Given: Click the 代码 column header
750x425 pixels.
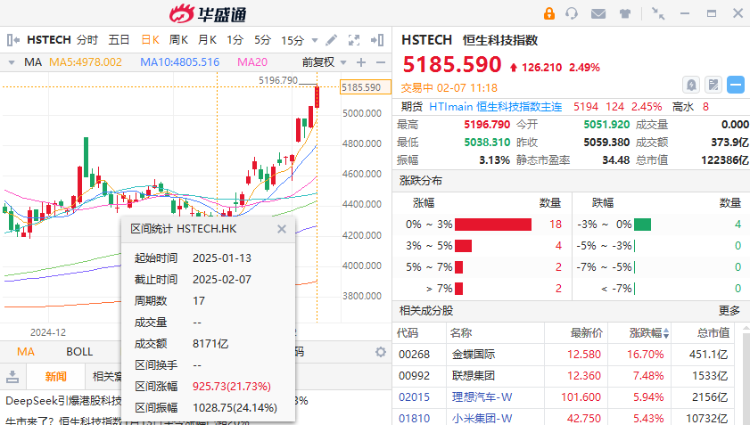Looking at the screenshot, I should pos(408,333).
